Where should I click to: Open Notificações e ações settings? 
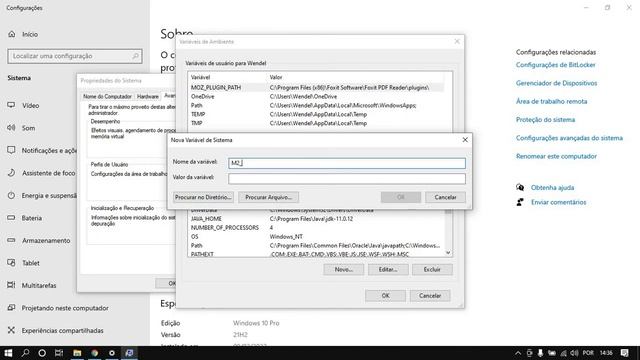click(42, 150)
